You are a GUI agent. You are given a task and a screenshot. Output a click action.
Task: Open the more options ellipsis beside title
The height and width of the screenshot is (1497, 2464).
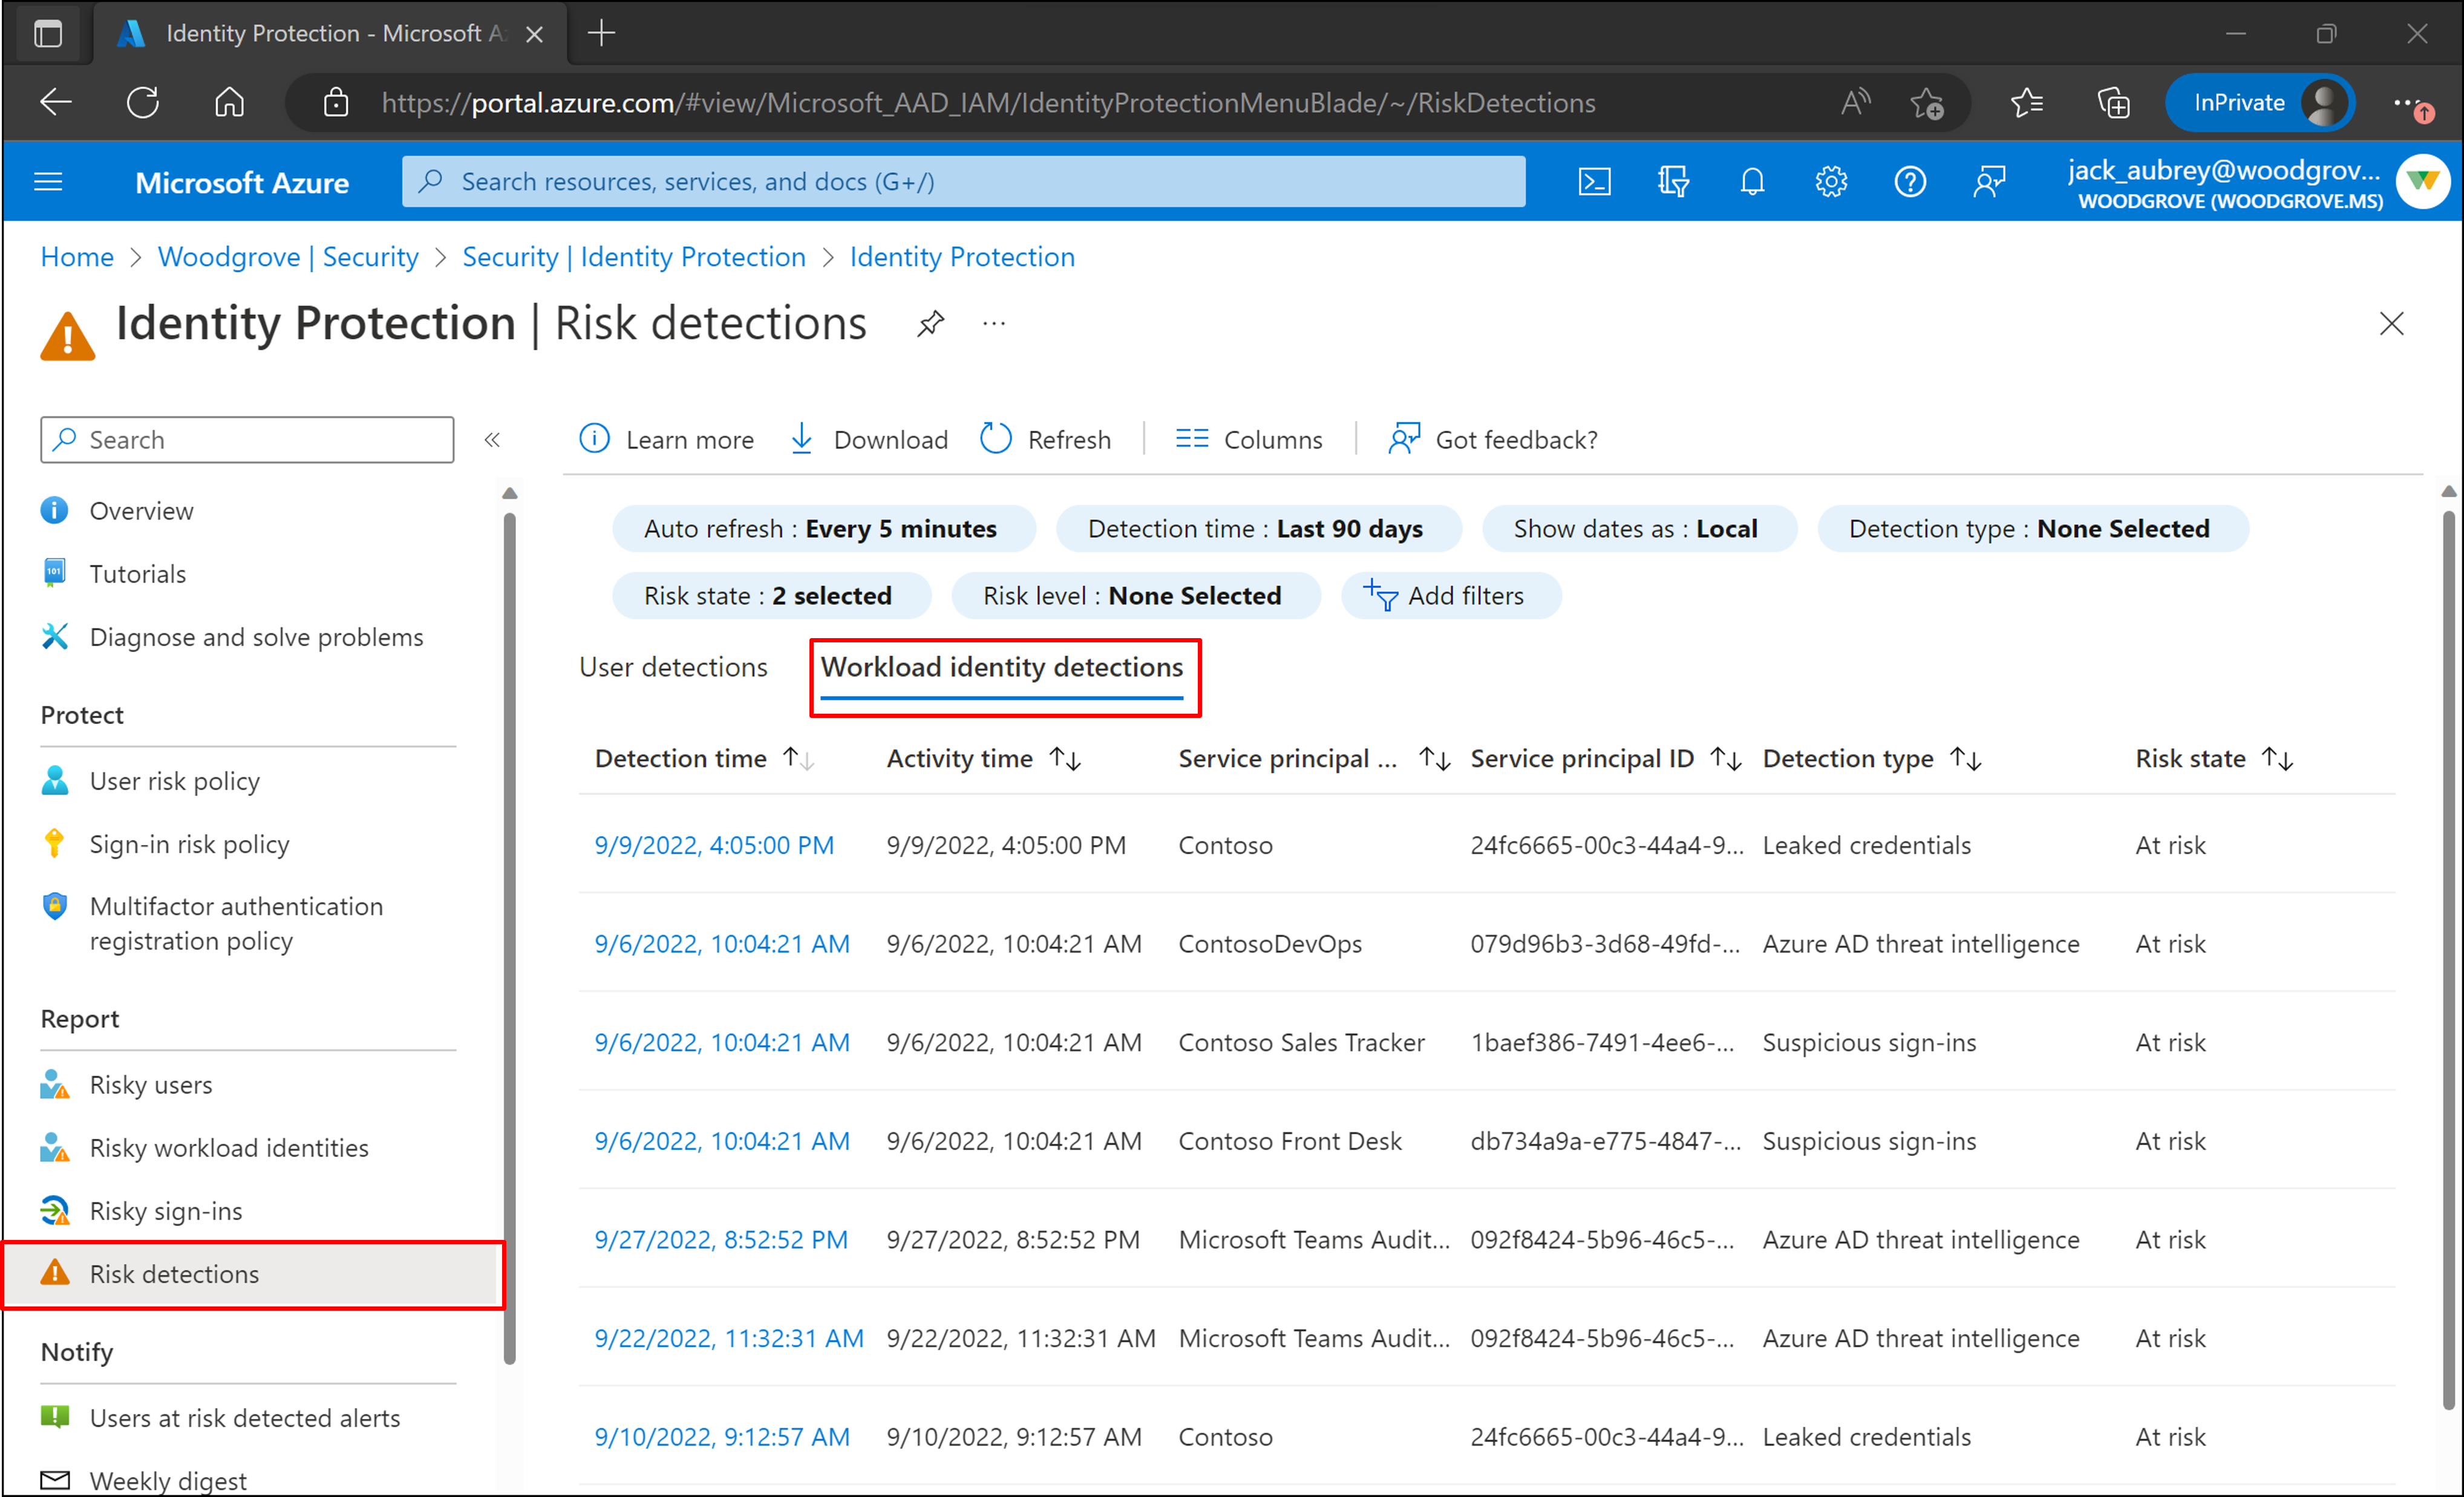[994, 324]
